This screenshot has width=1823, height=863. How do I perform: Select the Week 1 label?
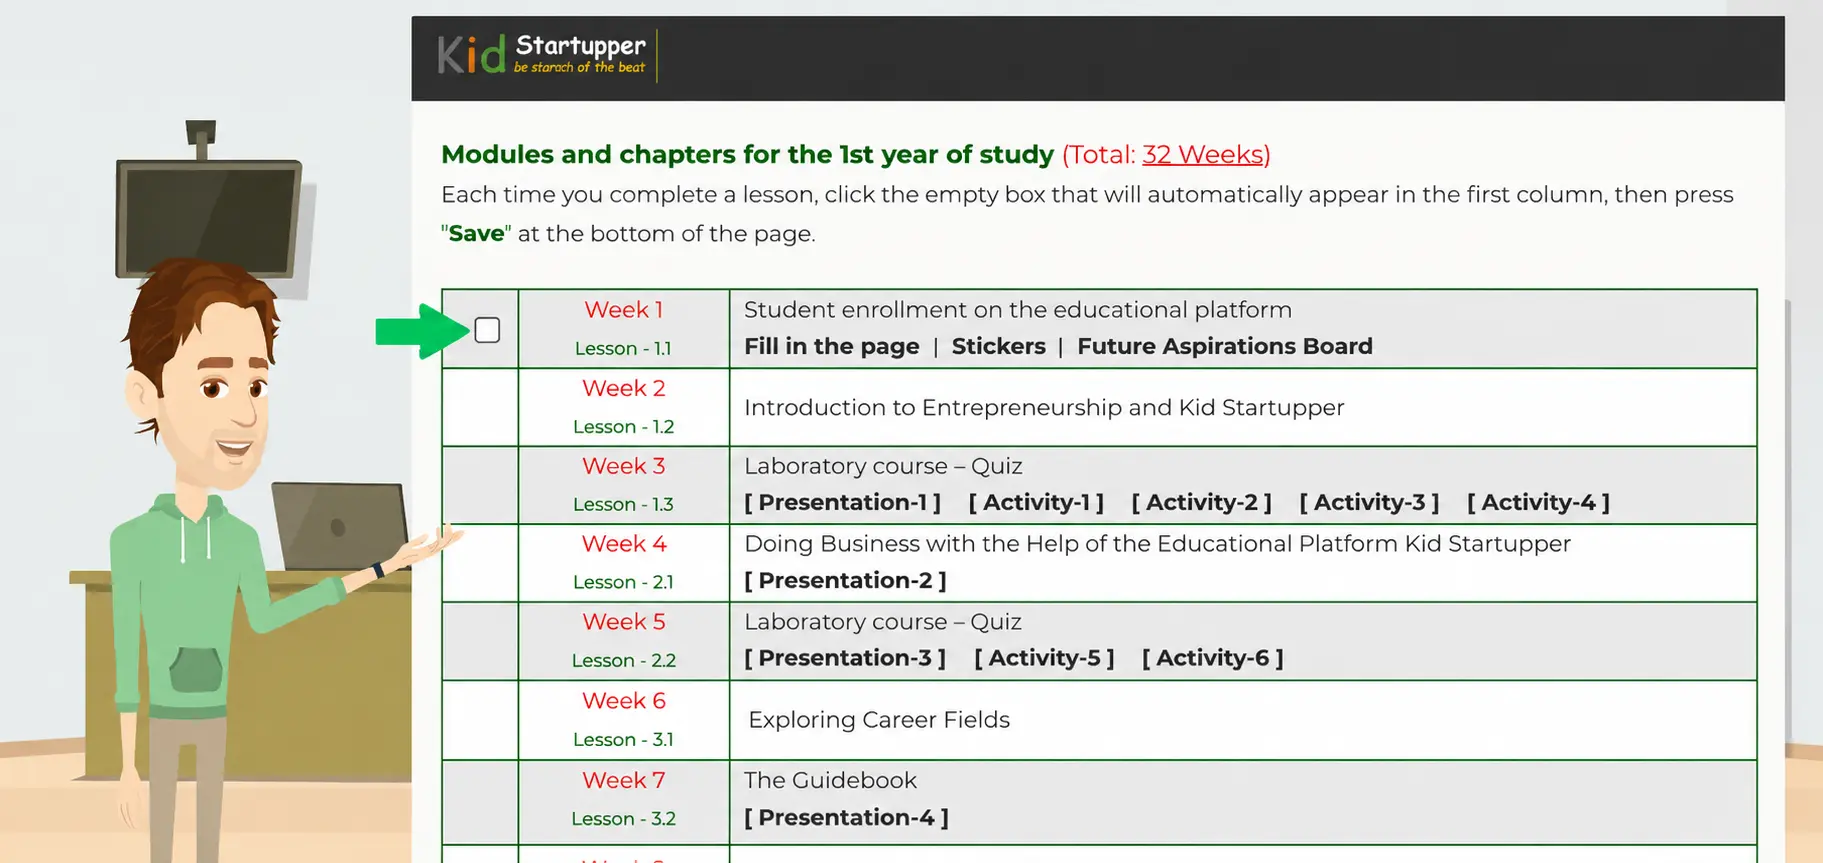623,310
